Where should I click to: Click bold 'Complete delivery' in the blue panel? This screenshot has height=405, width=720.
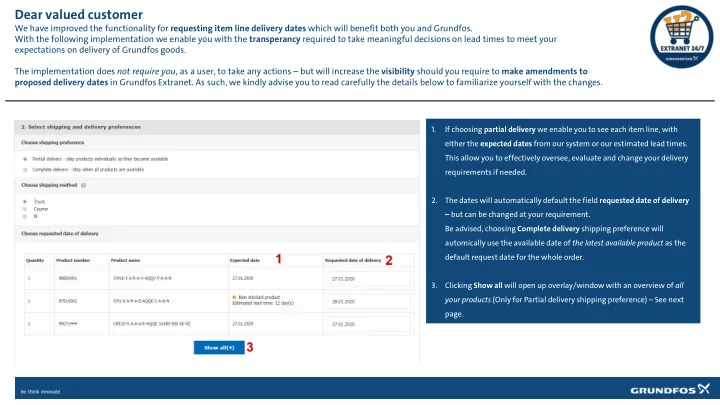pyautogui.click(x=548, y=229)
